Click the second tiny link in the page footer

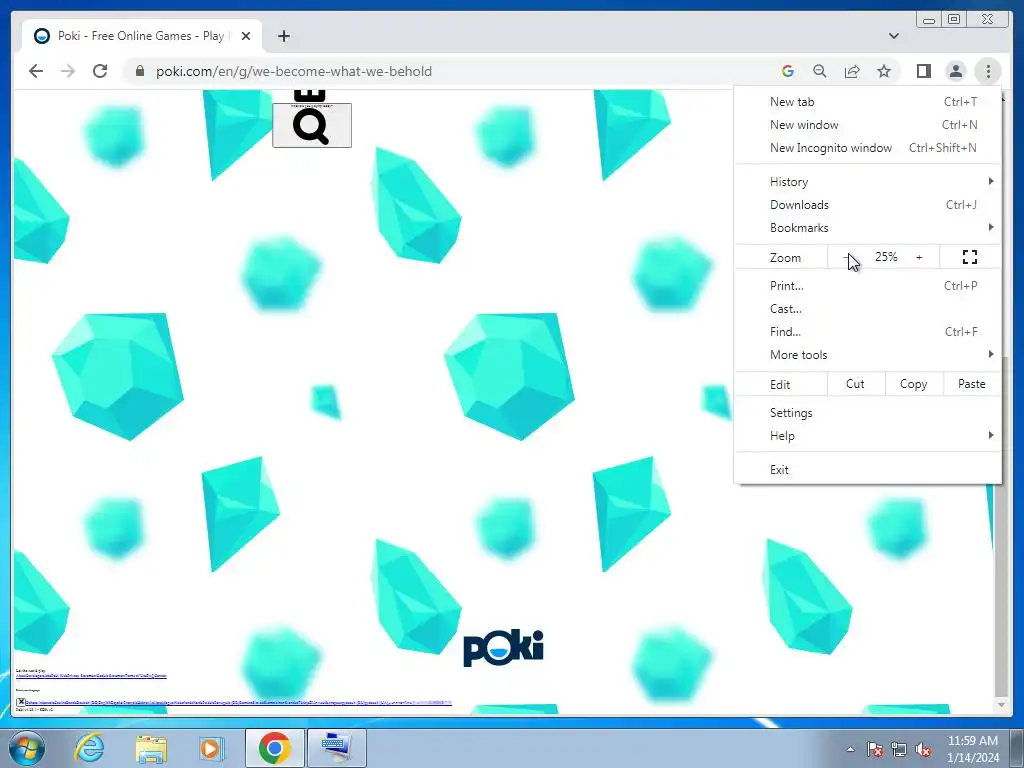(x=238, y=703)
